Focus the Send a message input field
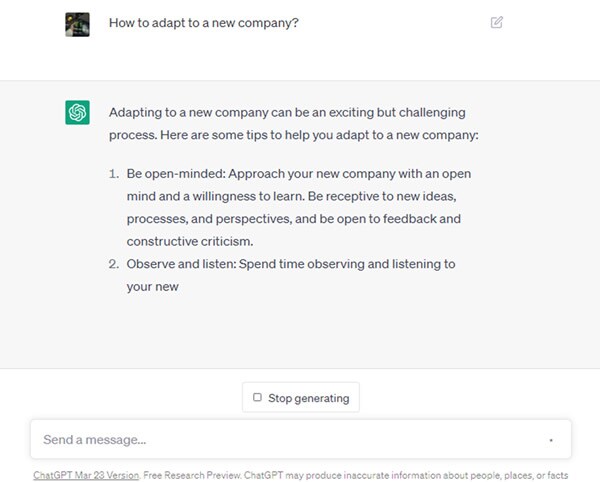600x482 pixels. tap(290, 440)
